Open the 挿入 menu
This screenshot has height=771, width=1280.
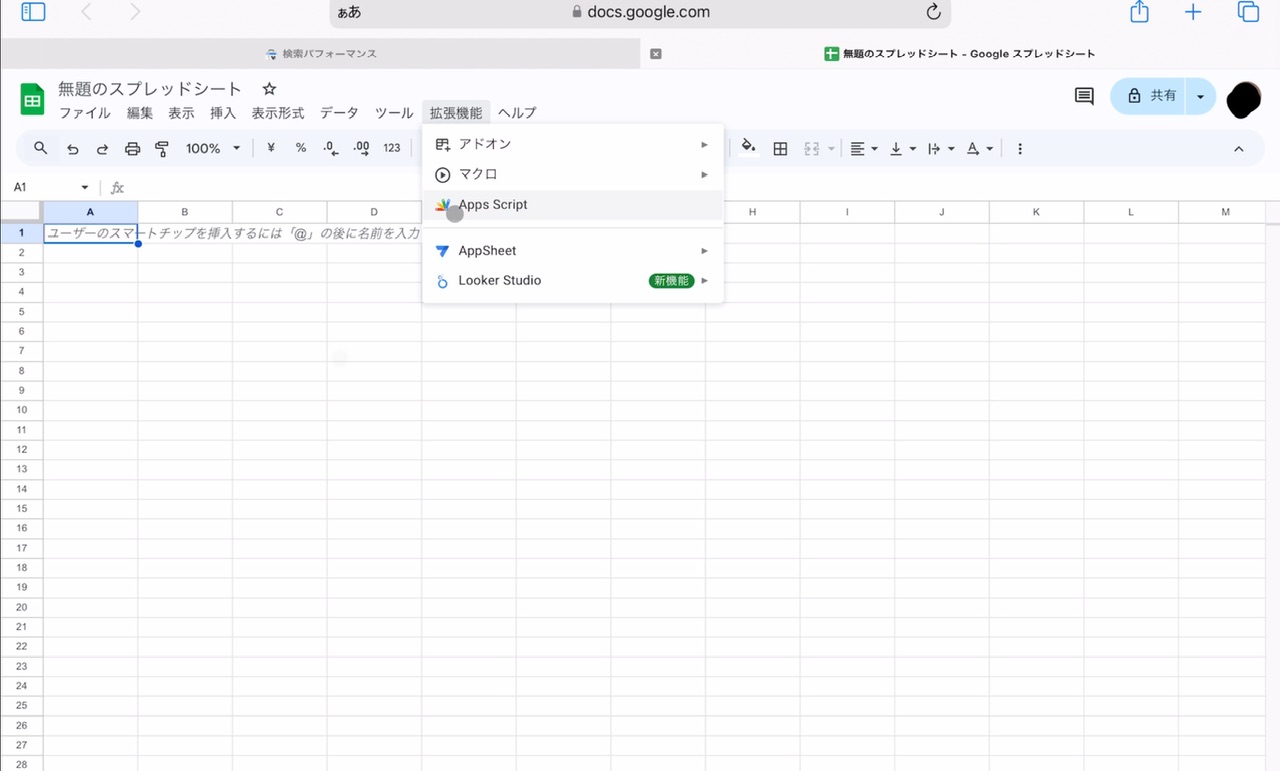tap(223, 113)
